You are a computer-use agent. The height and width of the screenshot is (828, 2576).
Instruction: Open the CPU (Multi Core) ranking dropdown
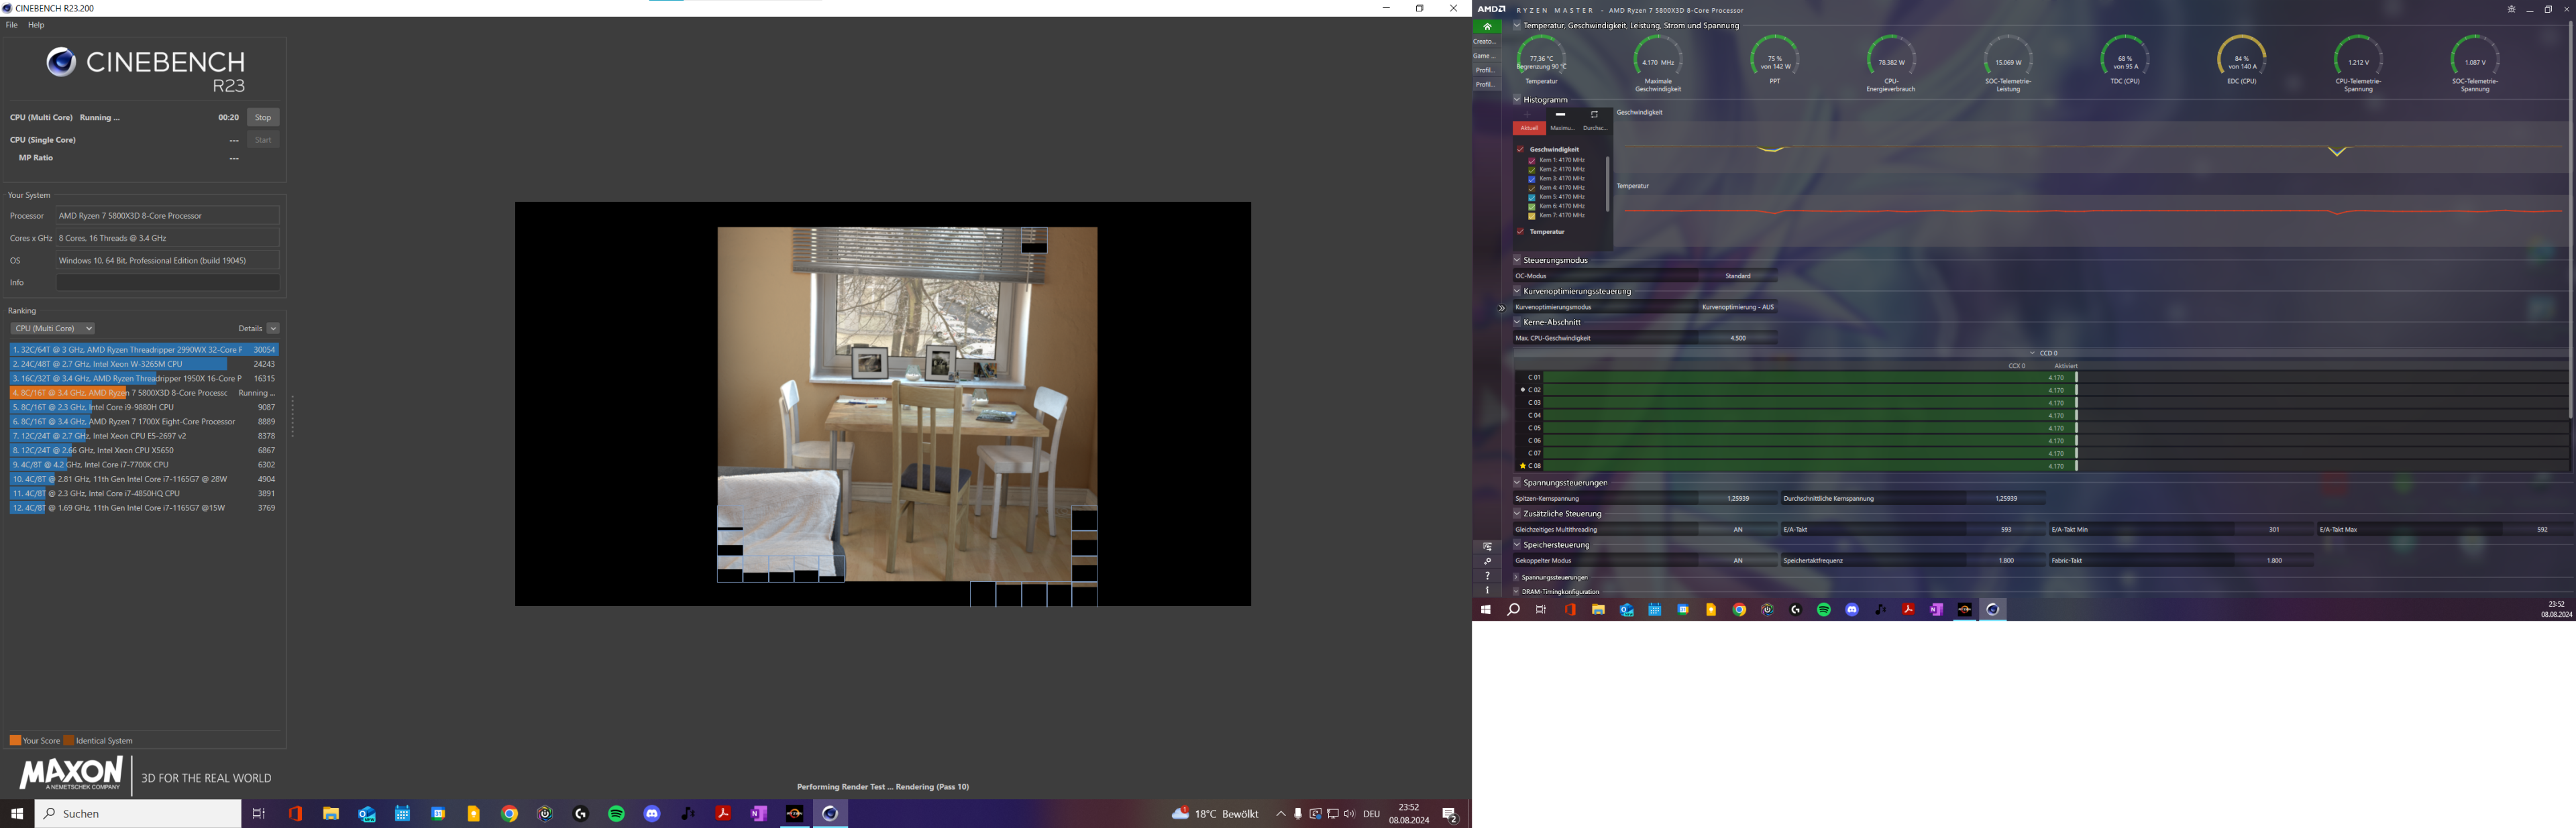click(x=52, y=328)
